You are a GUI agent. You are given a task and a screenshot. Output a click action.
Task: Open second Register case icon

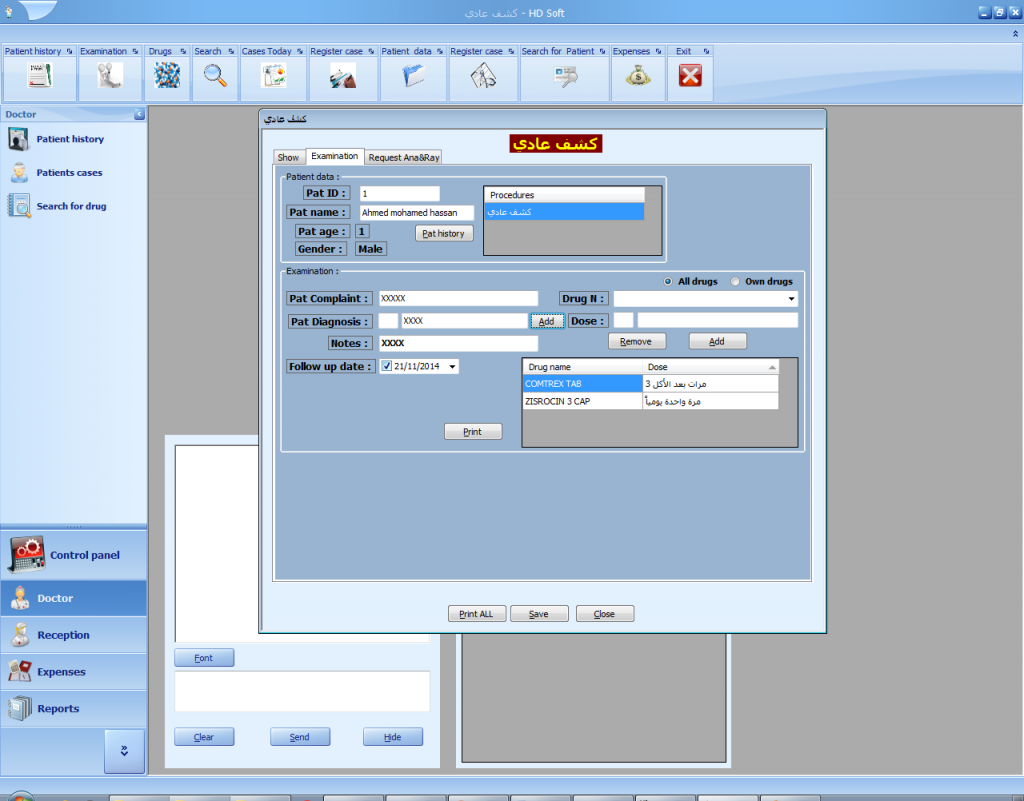click(x=483, y=76)
